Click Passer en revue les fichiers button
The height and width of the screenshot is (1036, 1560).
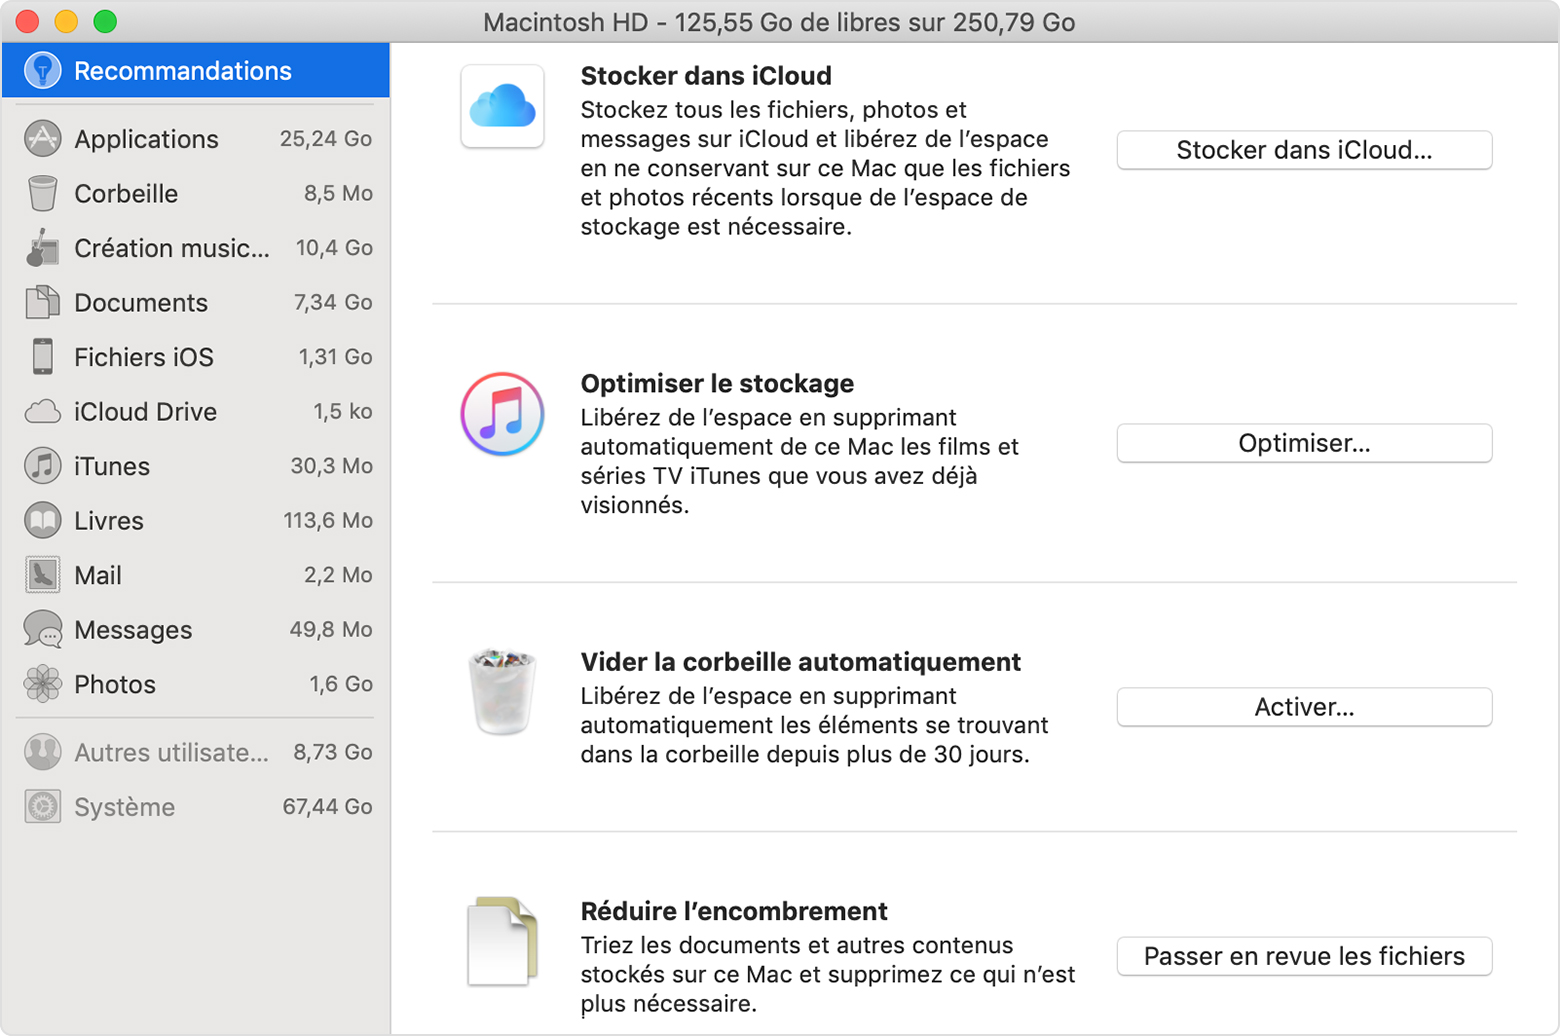point(1304,956)
